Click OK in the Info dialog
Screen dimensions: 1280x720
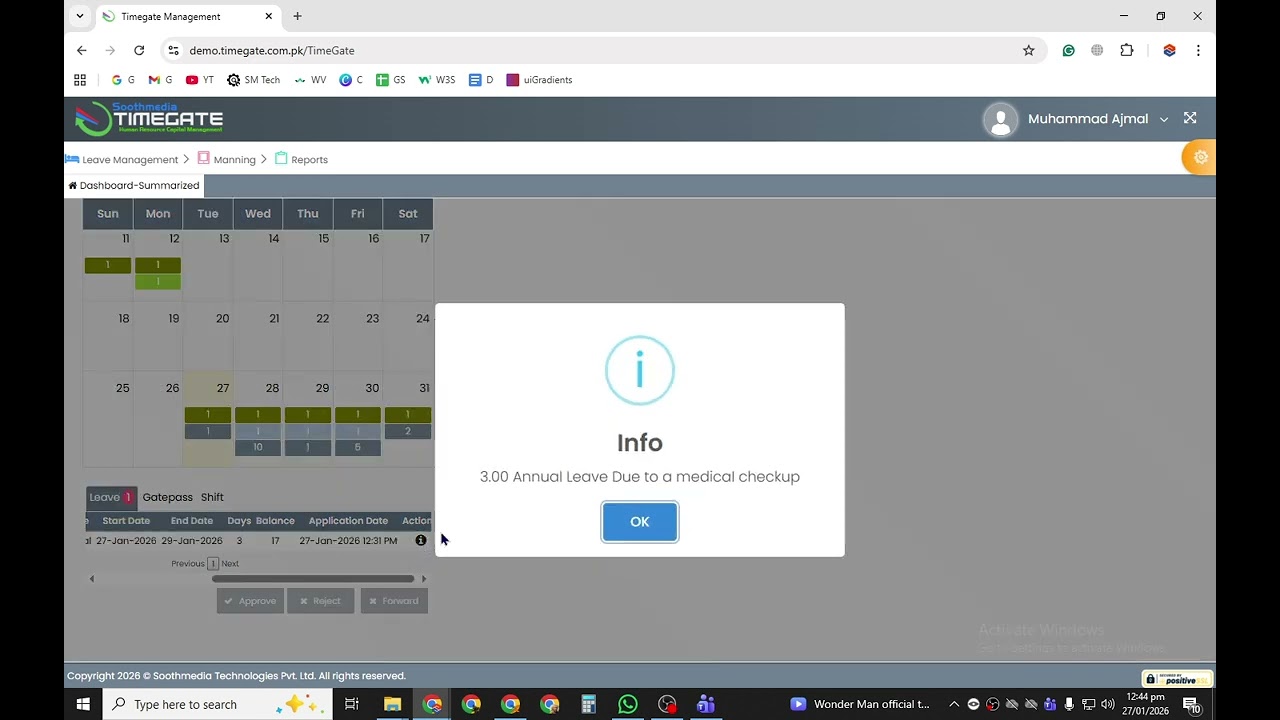640,522
